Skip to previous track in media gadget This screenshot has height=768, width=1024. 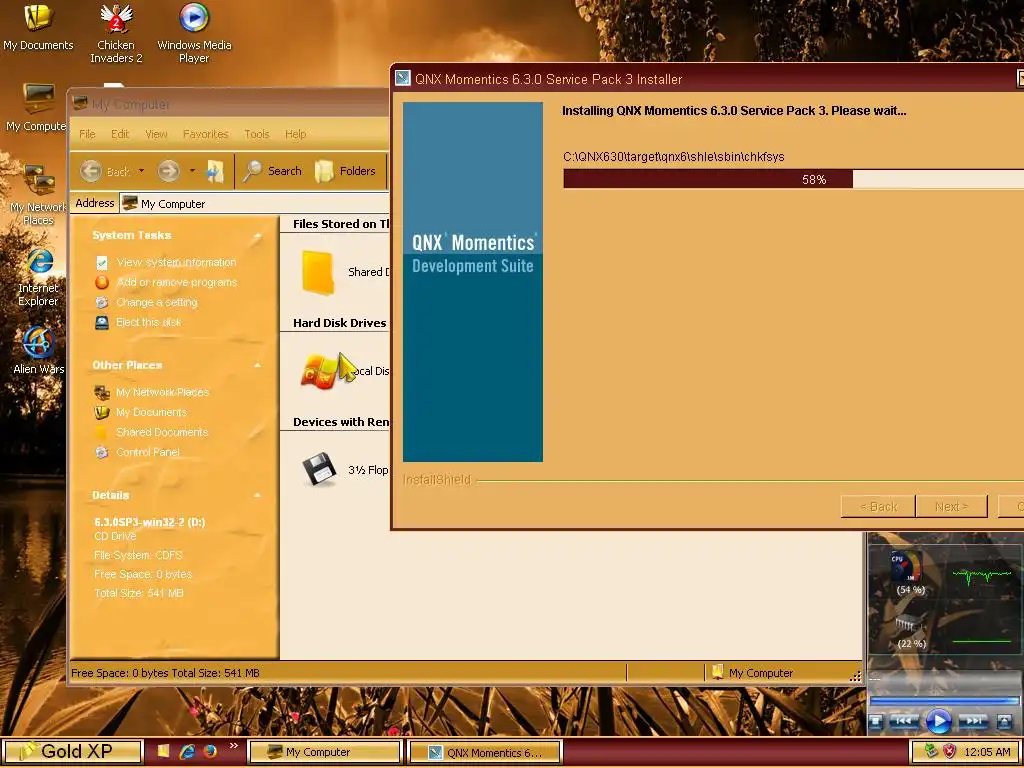904,722
